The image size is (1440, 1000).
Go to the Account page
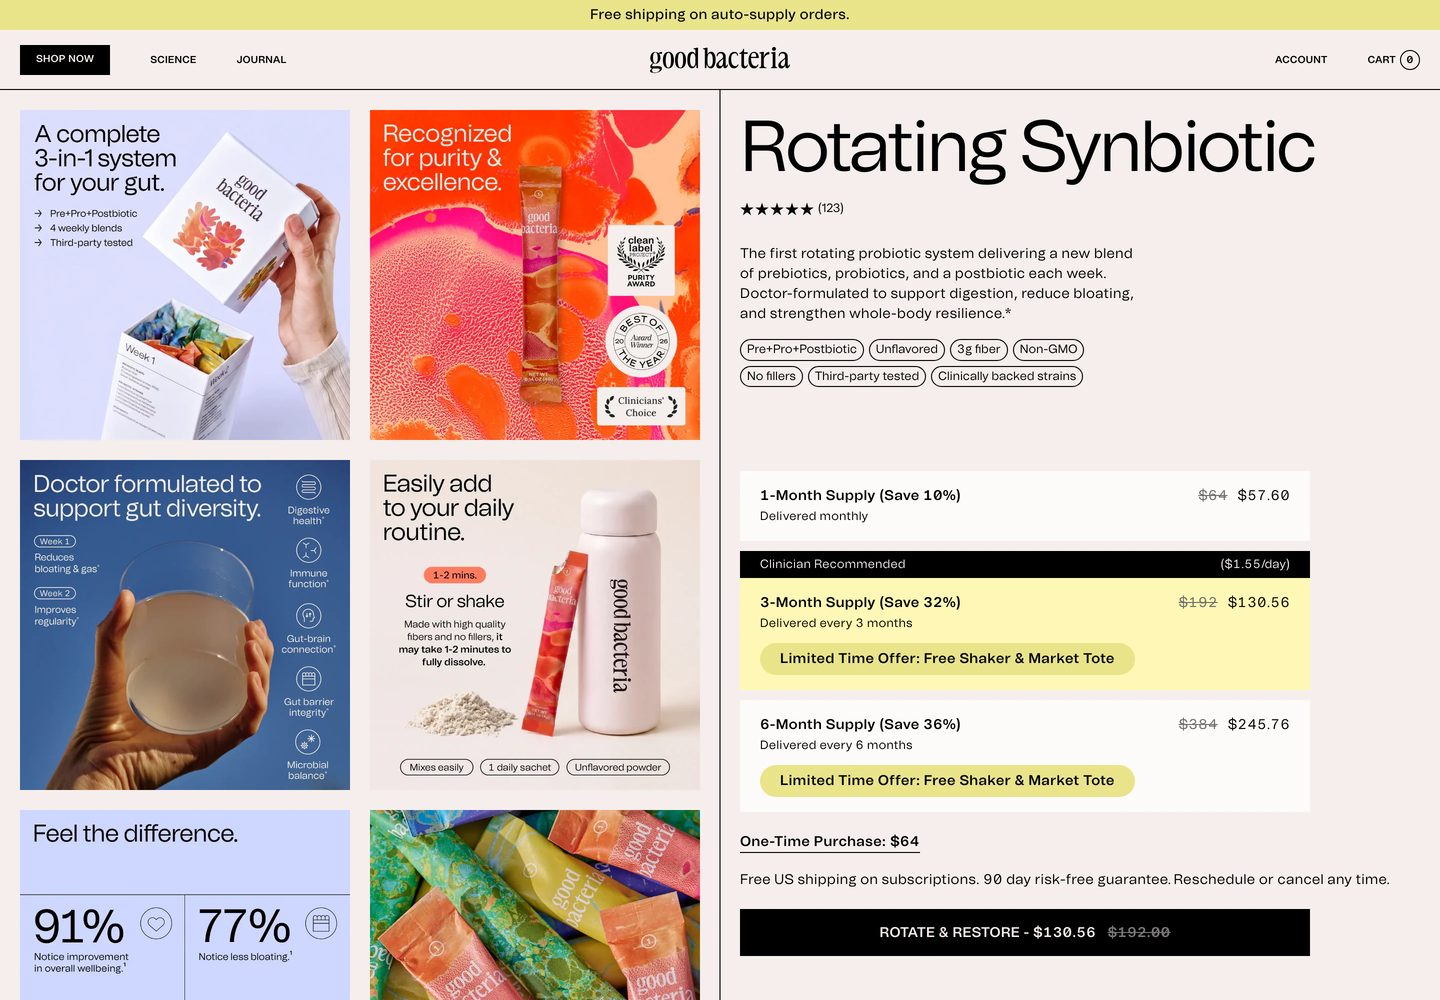pos(1300,60)
